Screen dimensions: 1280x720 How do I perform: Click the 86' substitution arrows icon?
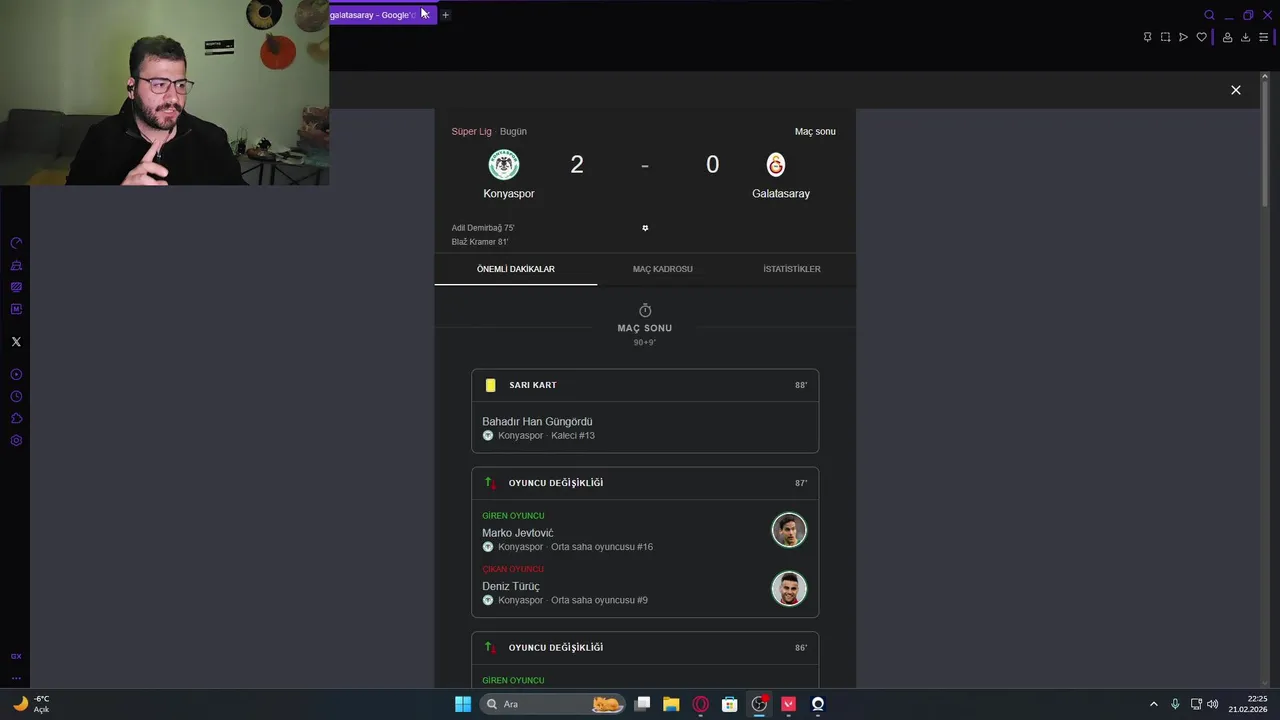490,648
